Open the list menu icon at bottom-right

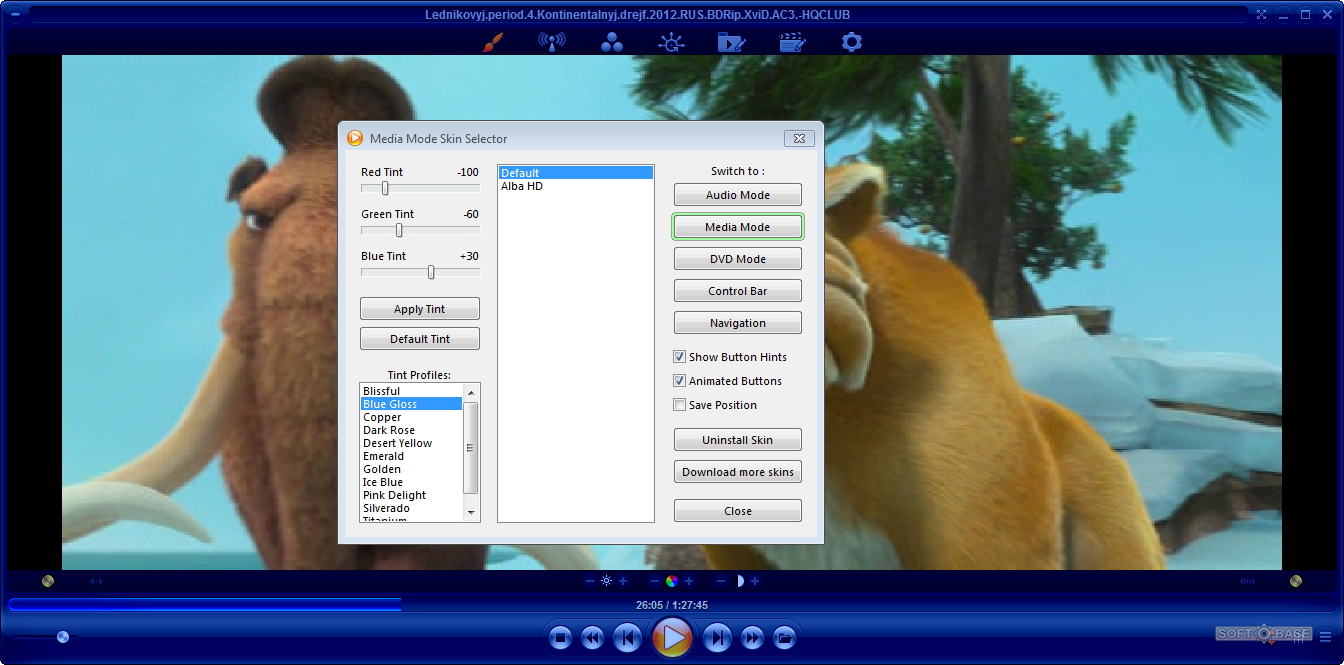click(x=1325, y=635)
